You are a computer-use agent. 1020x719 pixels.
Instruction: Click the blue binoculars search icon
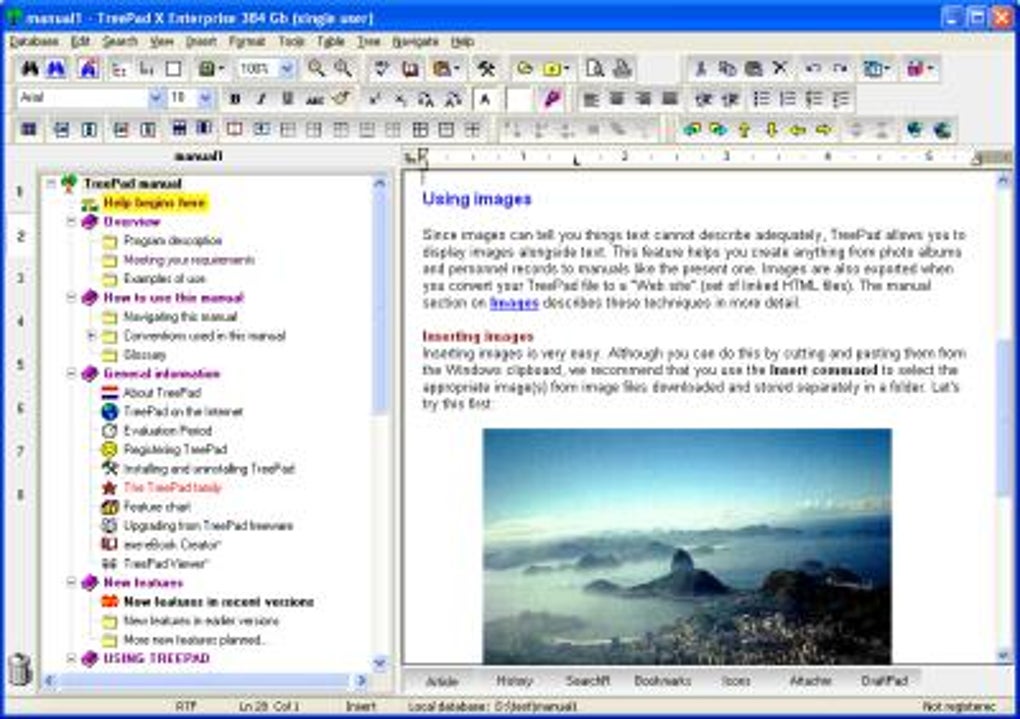57,68
